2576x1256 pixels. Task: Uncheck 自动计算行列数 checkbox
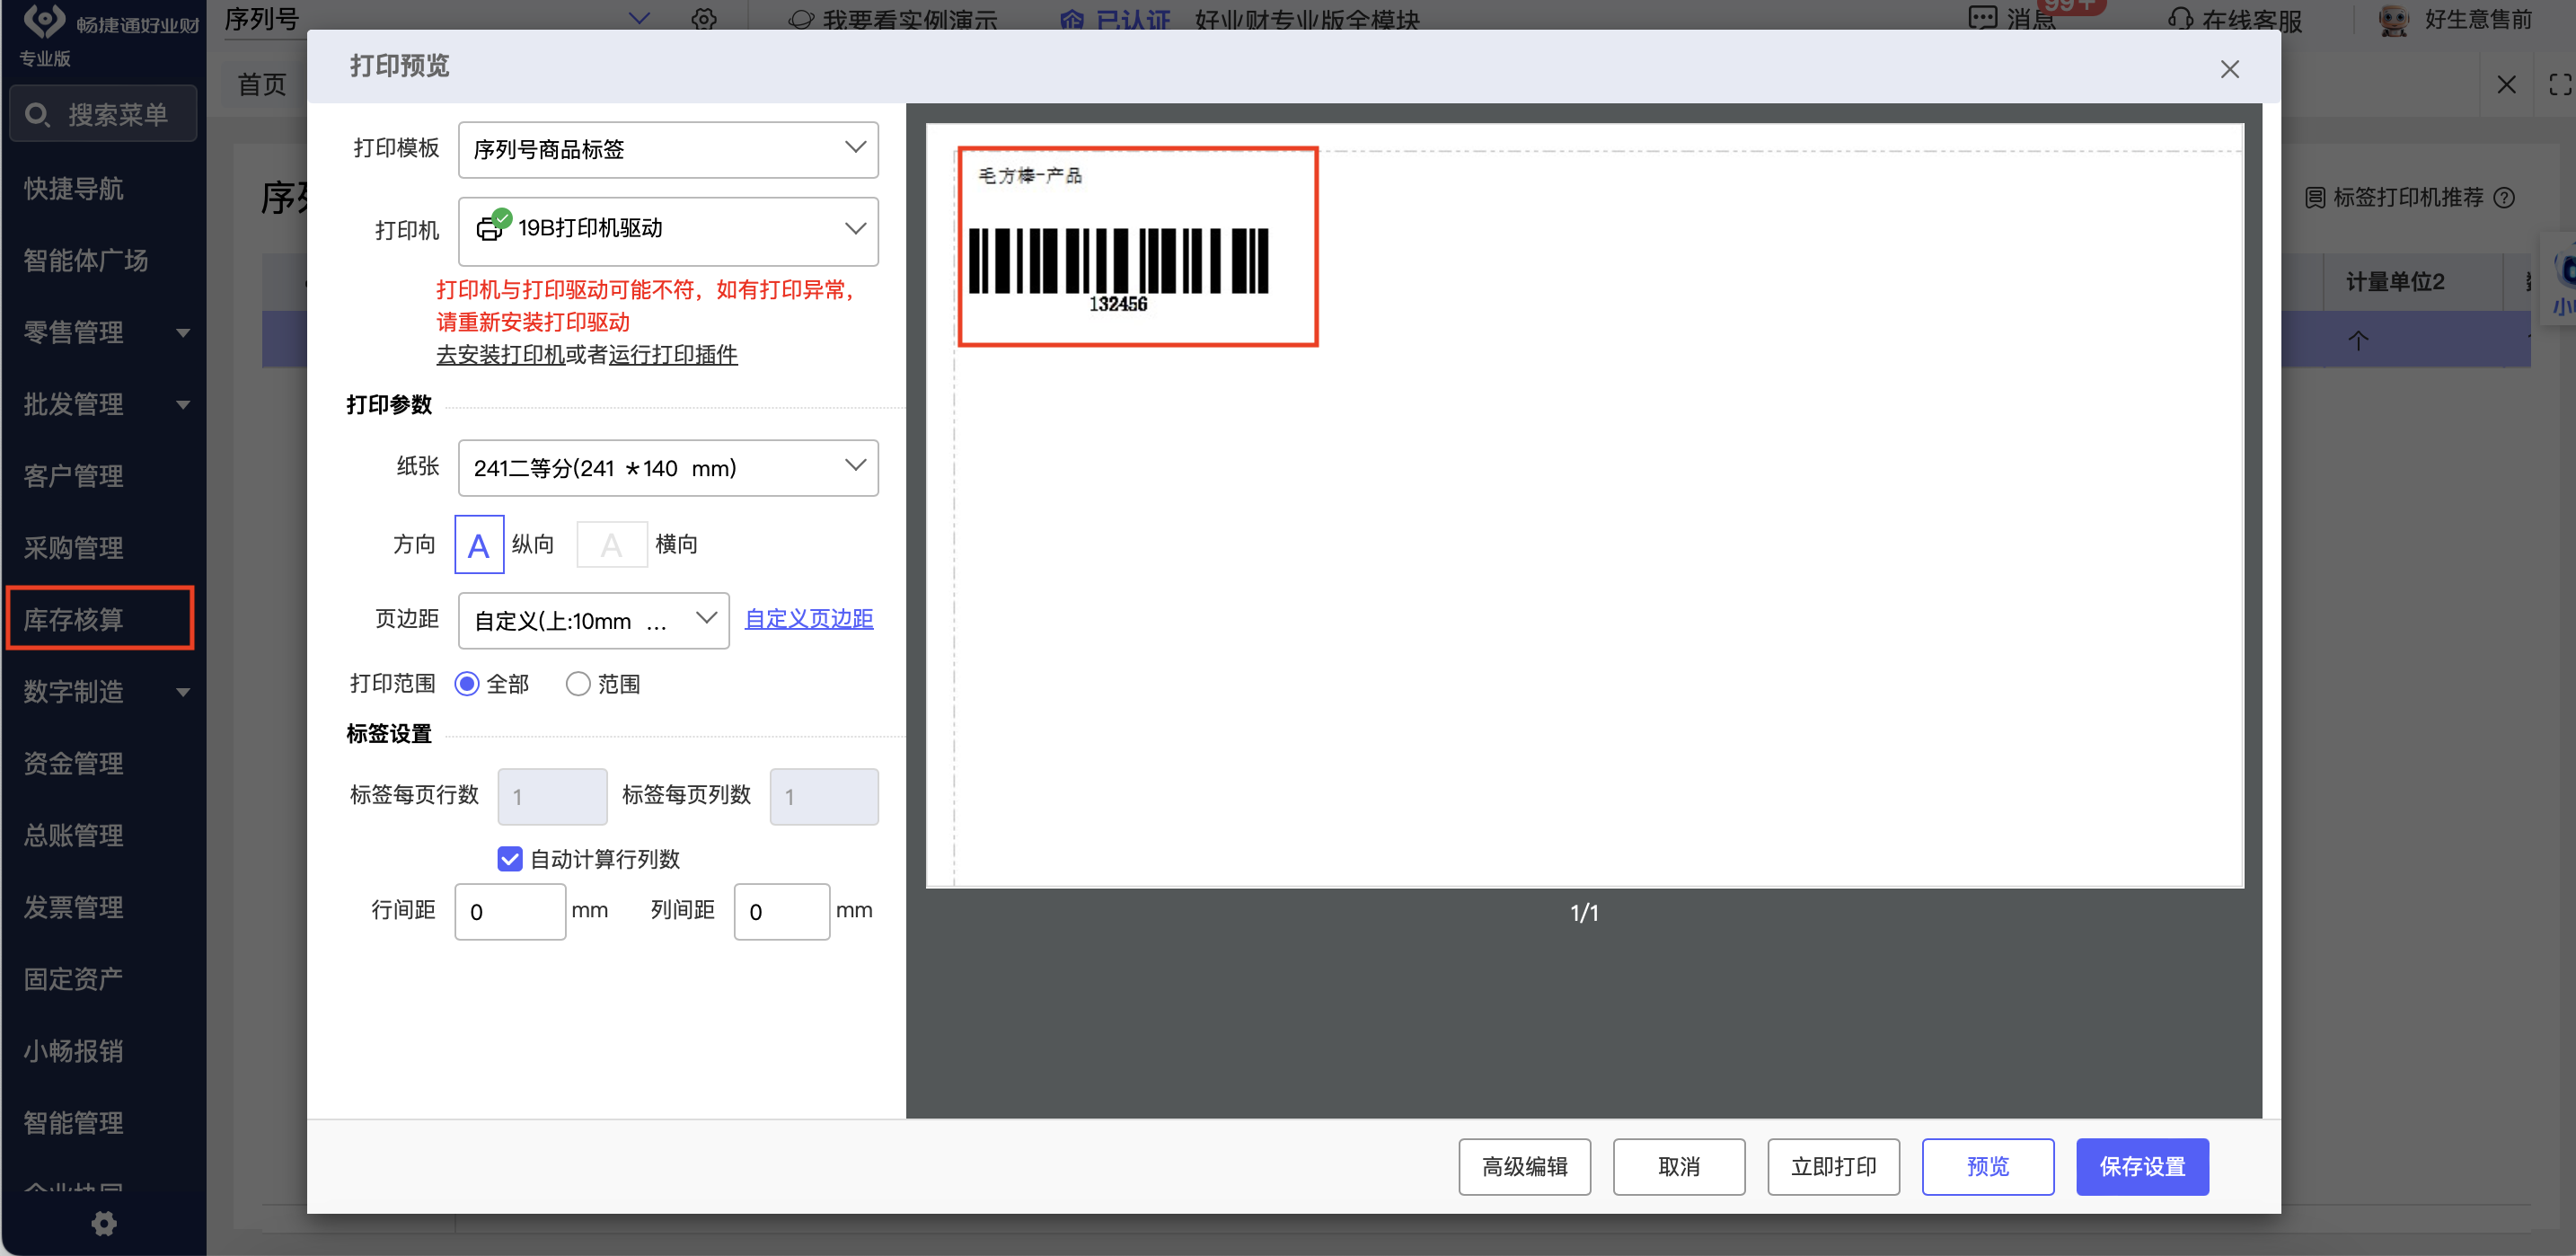click(x=509, y=859)
